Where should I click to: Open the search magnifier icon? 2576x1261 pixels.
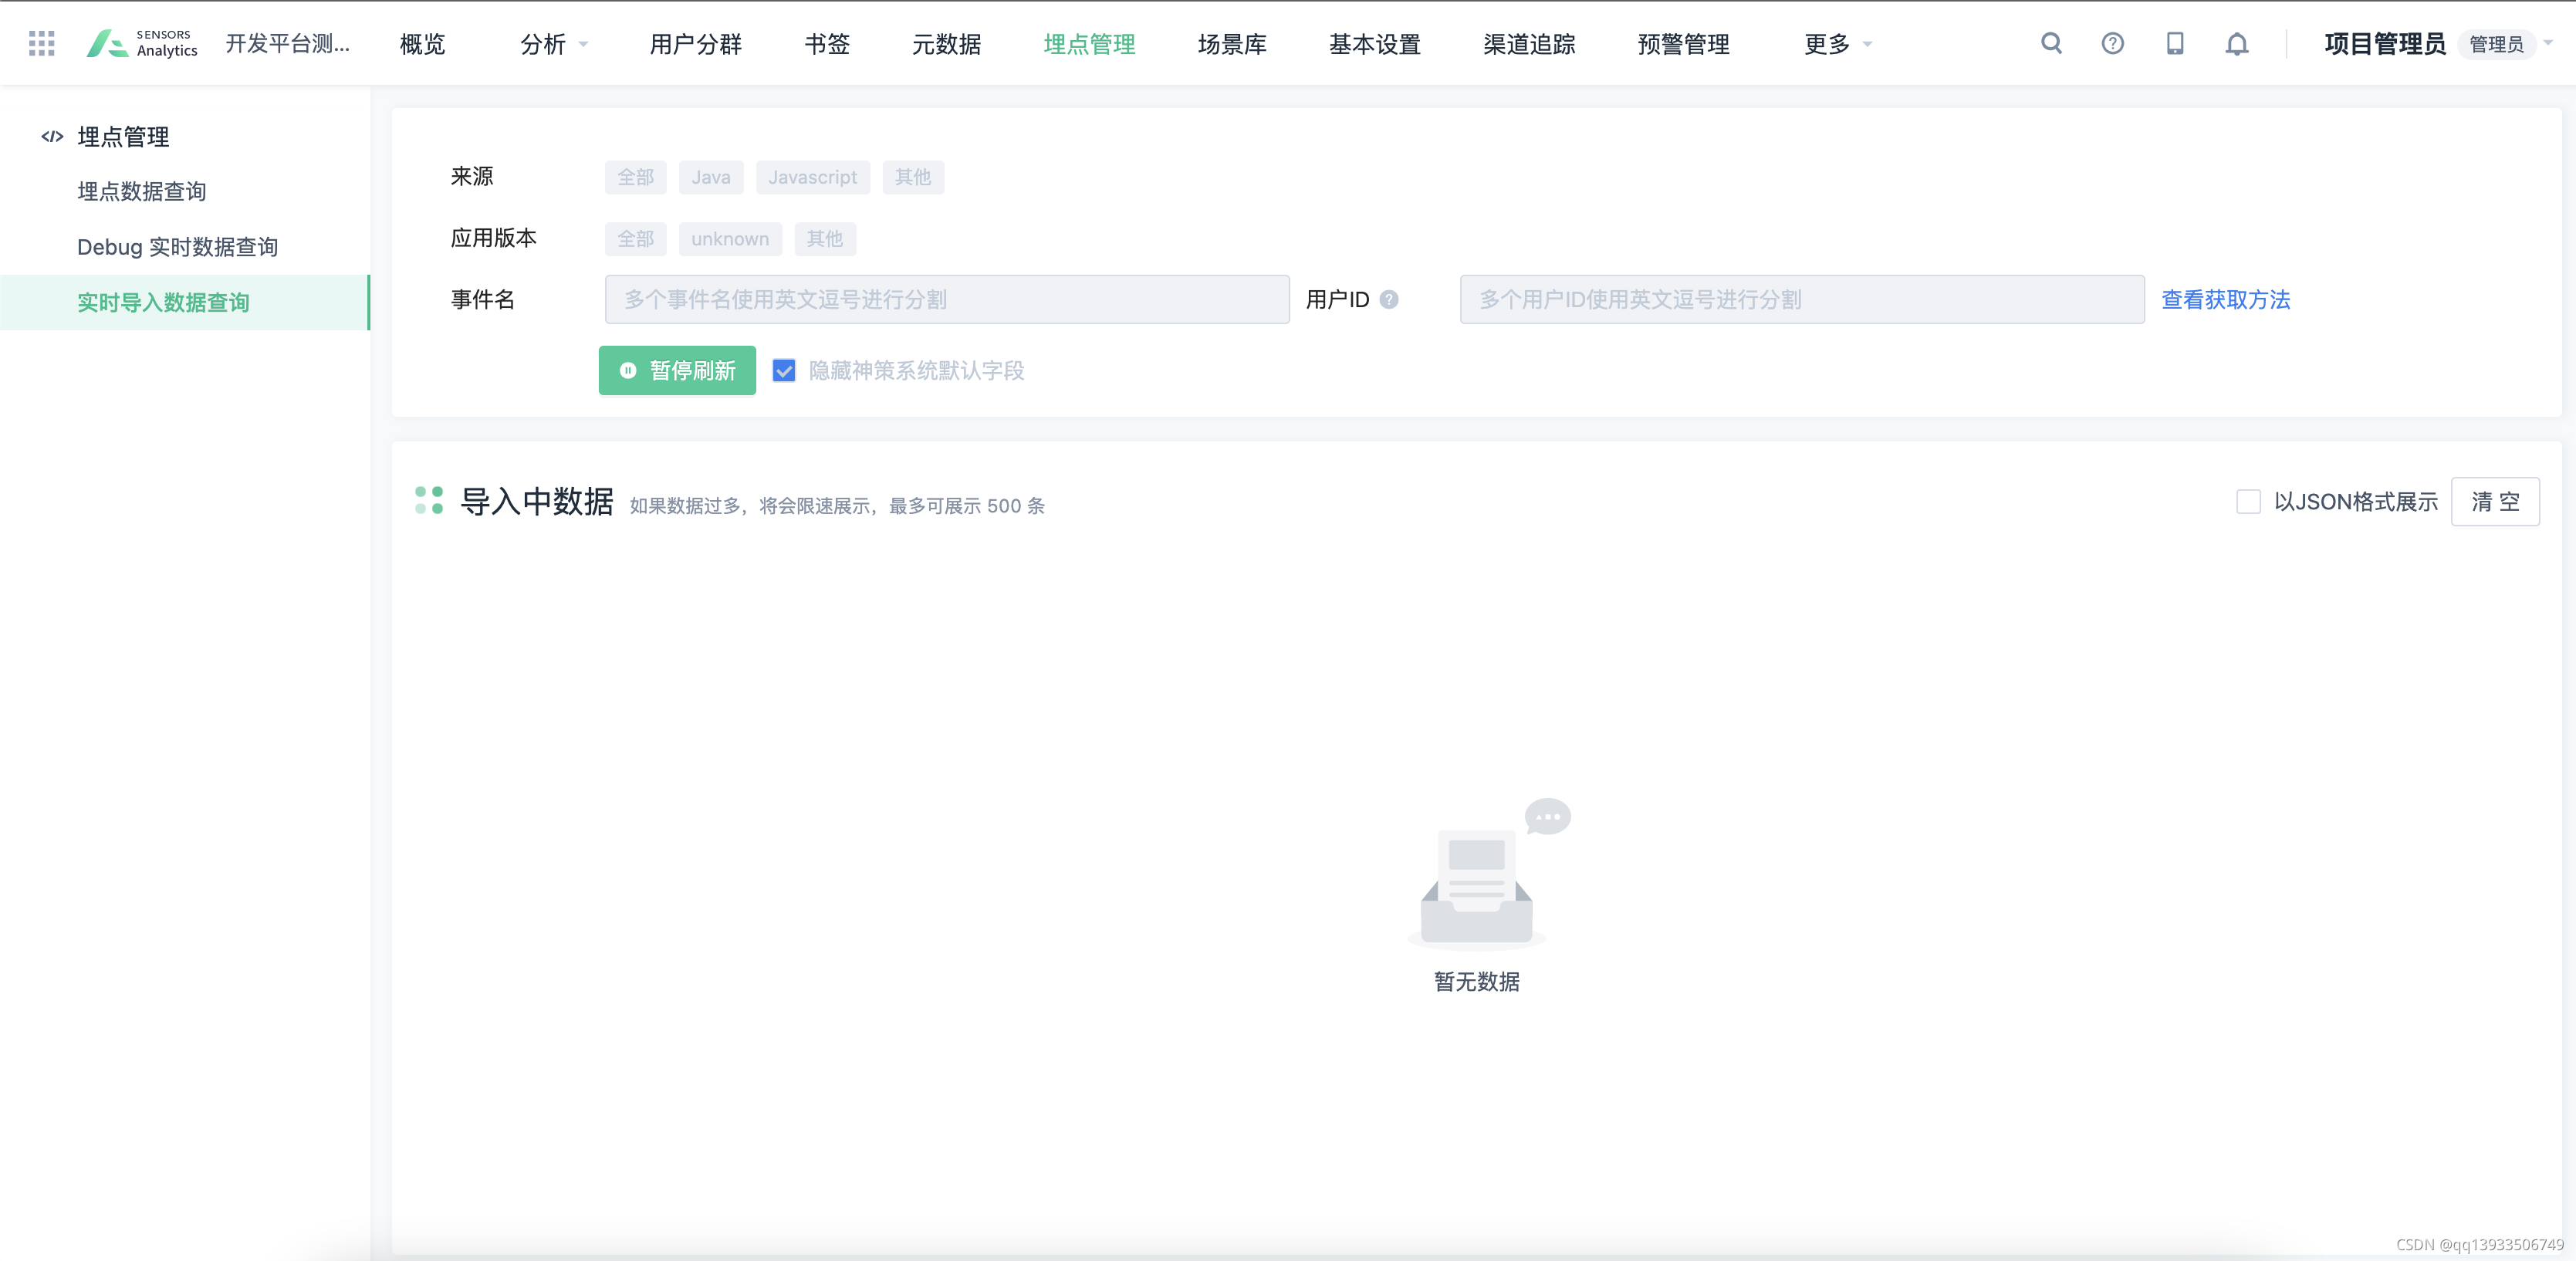coord(2051,43)
